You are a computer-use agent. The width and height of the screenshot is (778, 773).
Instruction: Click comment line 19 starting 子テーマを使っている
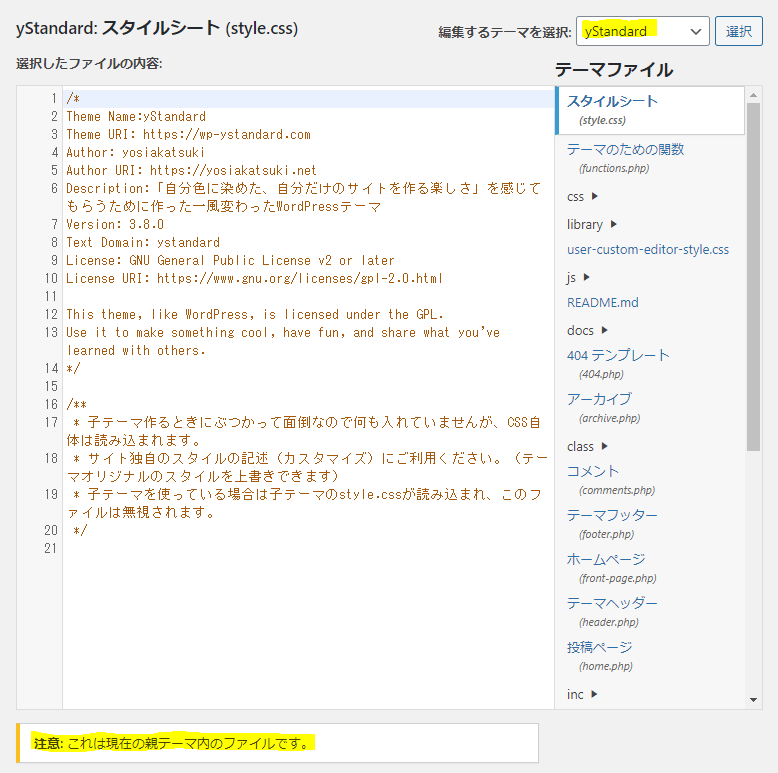pos(304,503)
